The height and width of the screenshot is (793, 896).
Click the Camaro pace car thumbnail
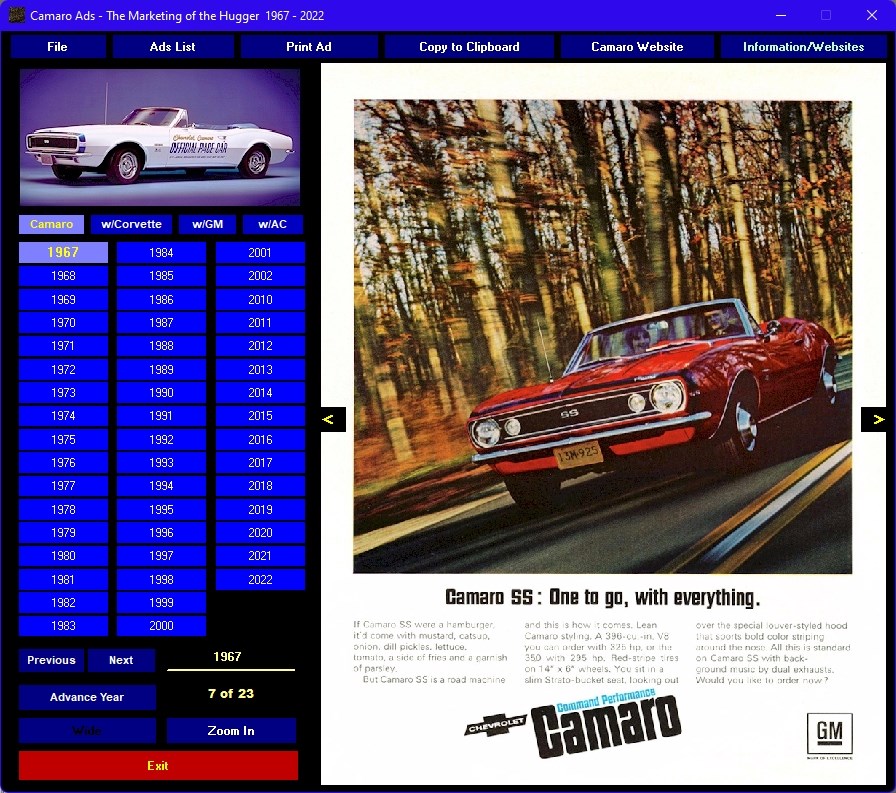tap(160, 137)
